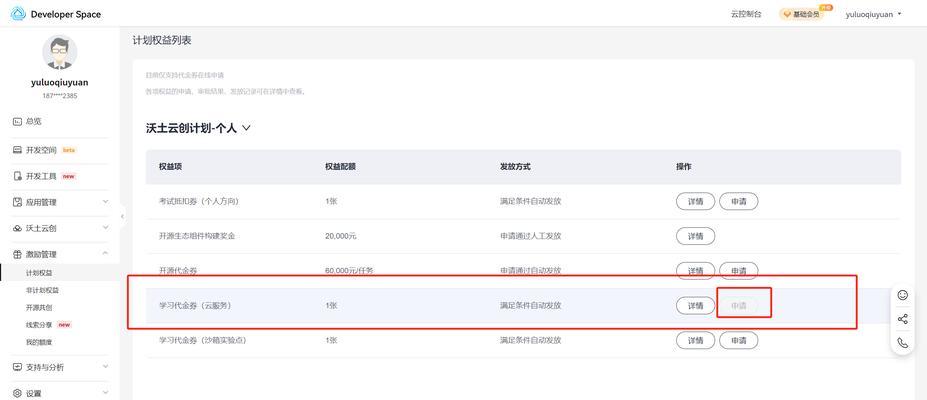Image resolution: width=927 pixels, height=400 pixels.
Task: Click the 权益项 column header
Action: coord(170,167)
